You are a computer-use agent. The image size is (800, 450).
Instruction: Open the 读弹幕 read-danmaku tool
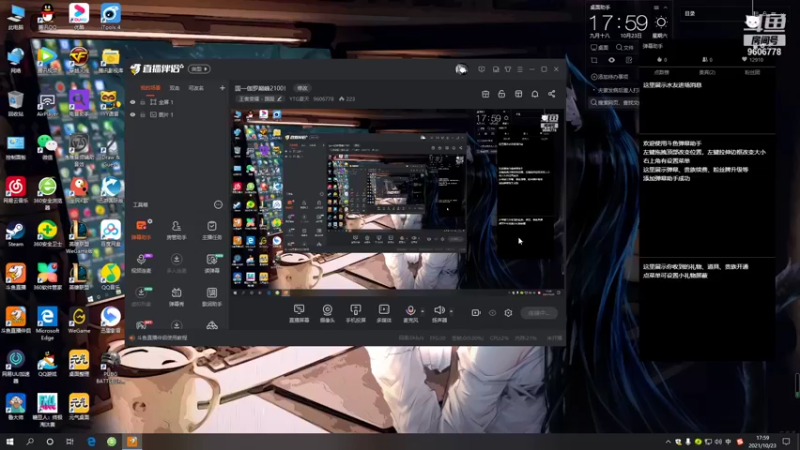212,263
